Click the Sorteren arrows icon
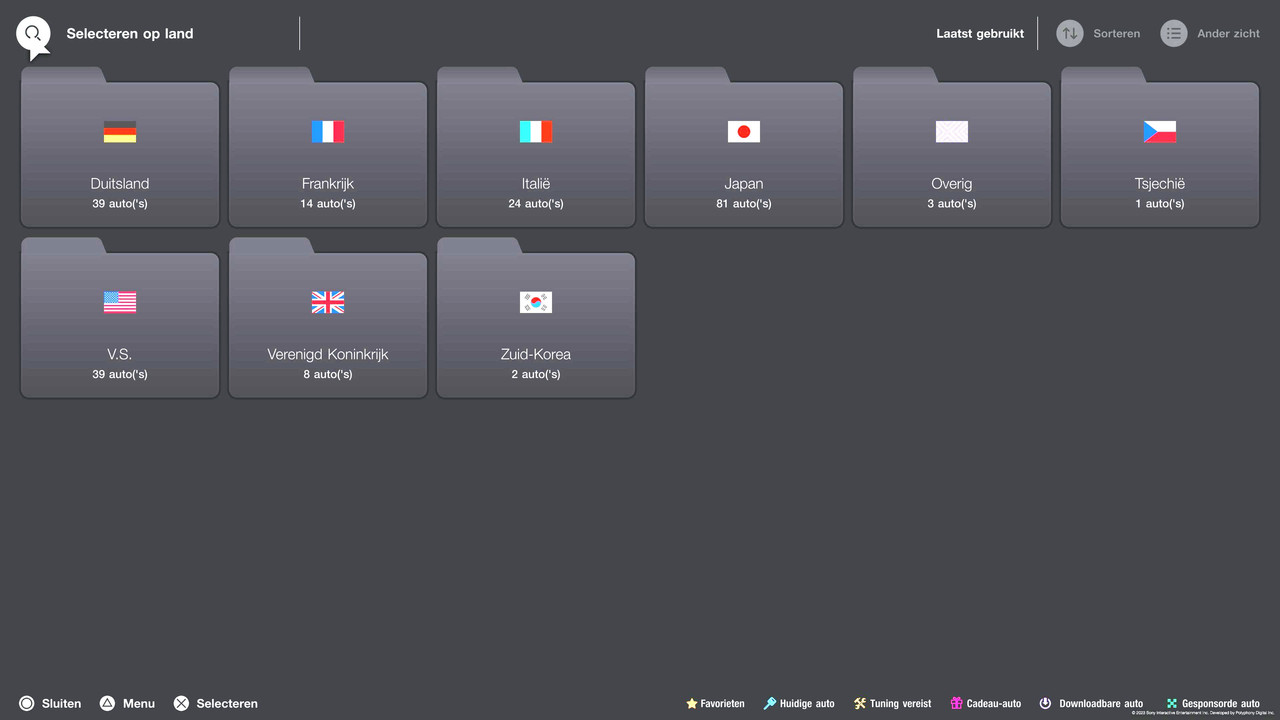1280x720 pixels. point(1070,33)
